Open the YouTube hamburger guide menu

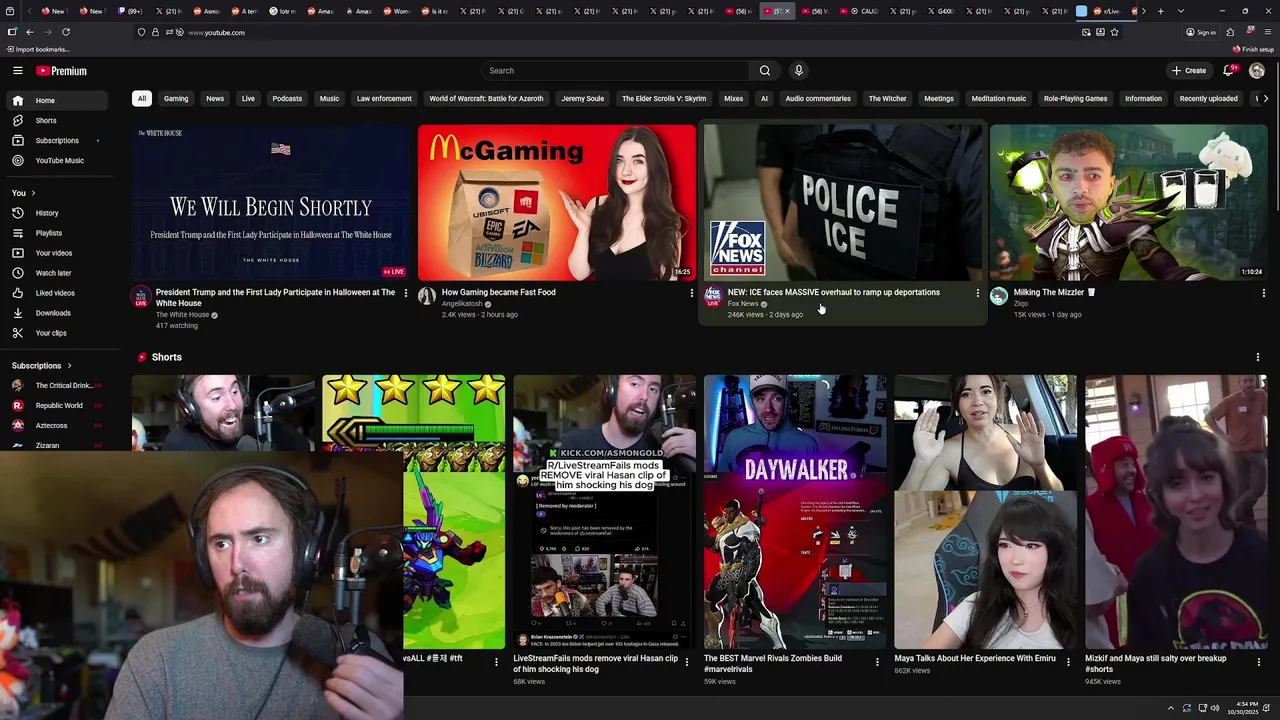tap(17, 71)
